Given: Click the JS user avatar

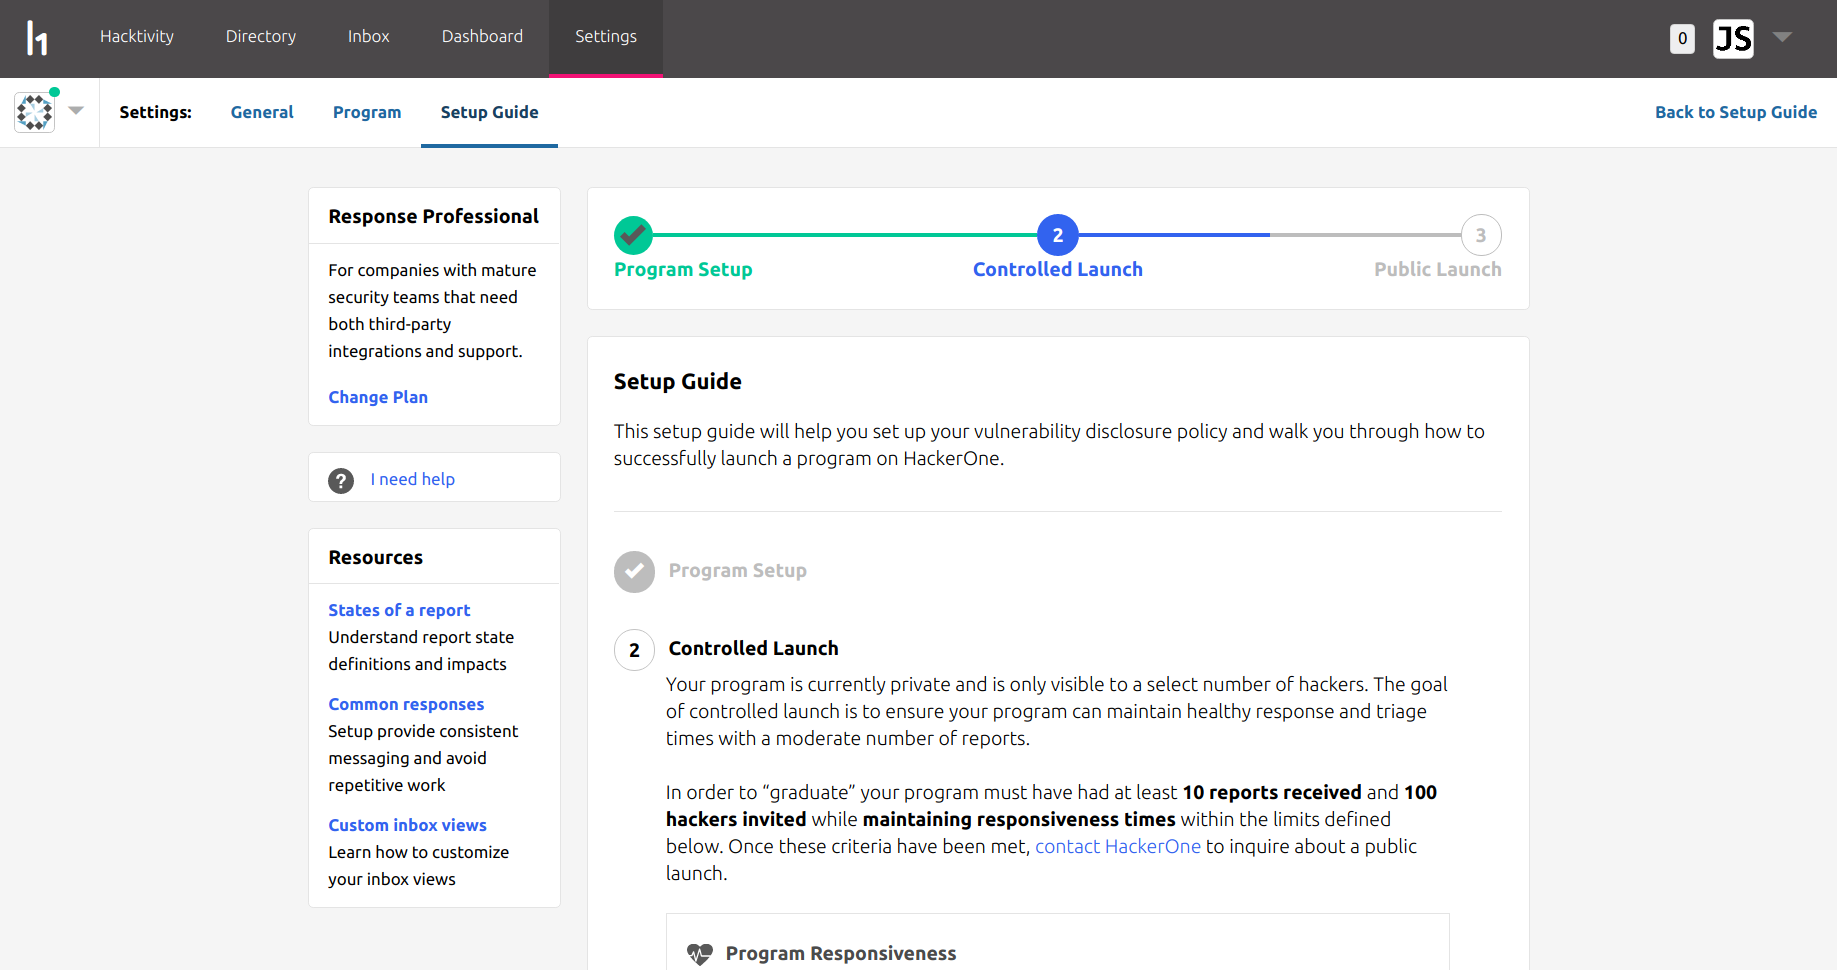Looking at the screenshot, I should pyautogui.click(x=1733, y=39).
